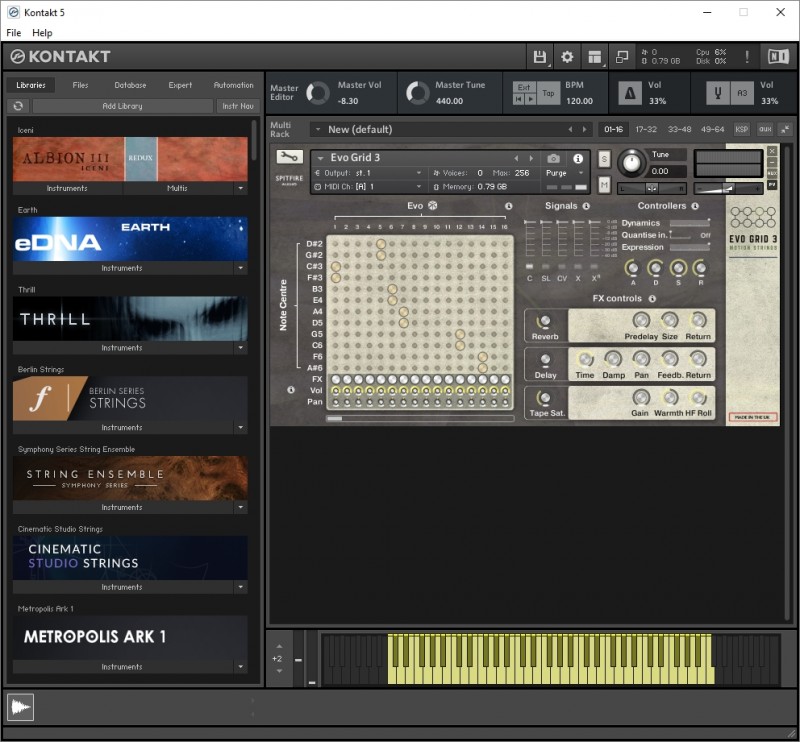Toggle the aux sends button
The width and height of the screenshot is (800, 742).
point(765,130)
